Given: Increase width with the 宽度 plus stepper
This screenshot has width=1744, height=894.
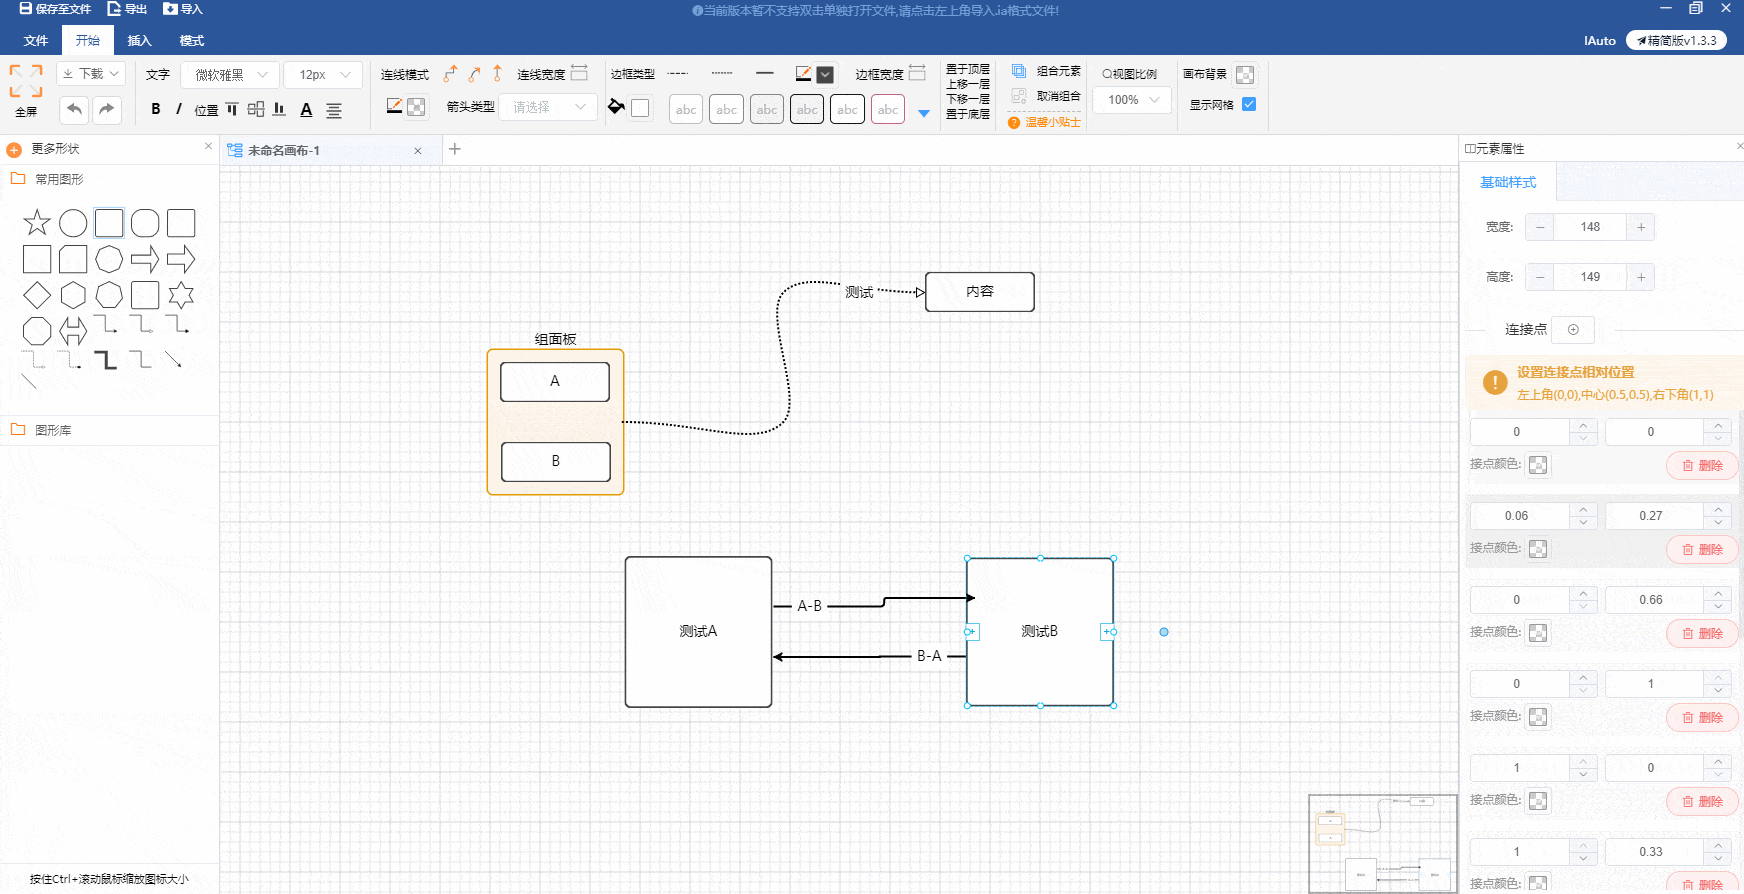Looking at the screenshot, I should tap(1641, 227).
